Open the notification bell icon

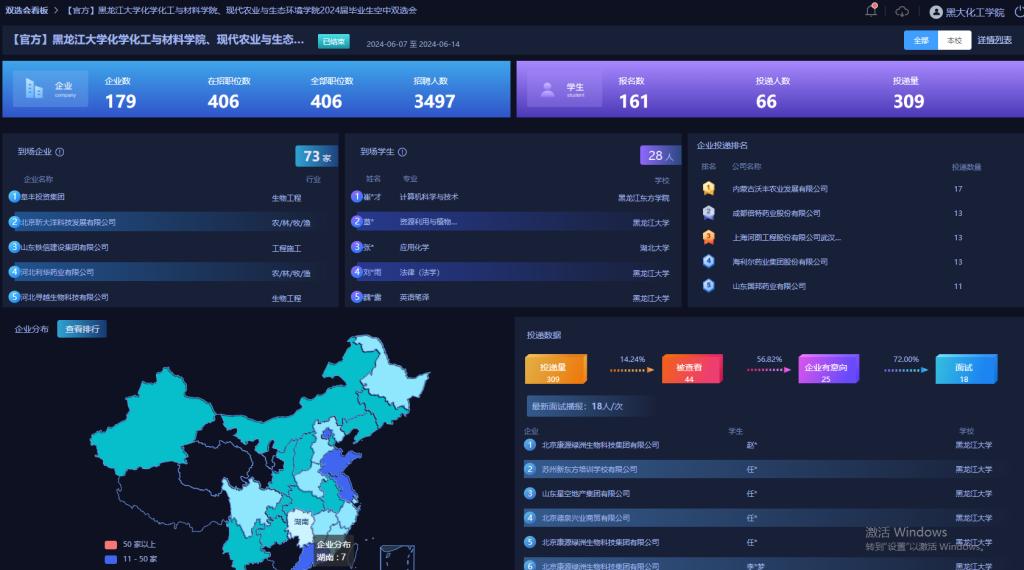(871, 11)
